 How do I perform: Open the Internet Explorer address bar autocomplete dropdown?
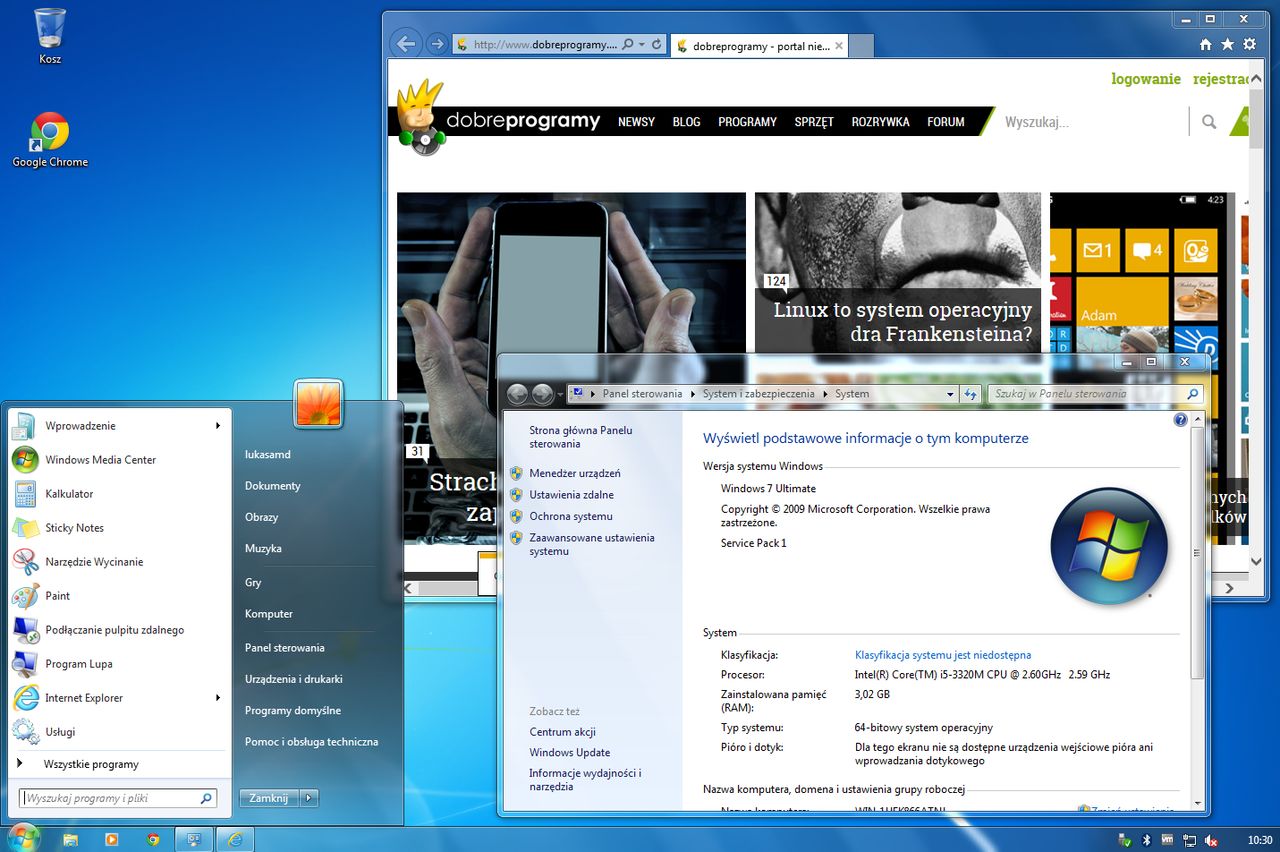pyautogui.click(x=642, y=45)
